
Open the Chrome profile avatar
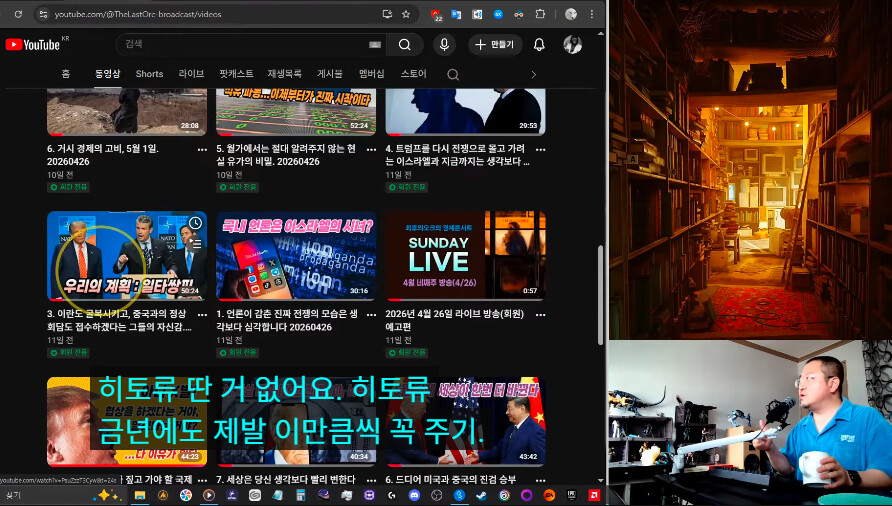tap(571, 14)
